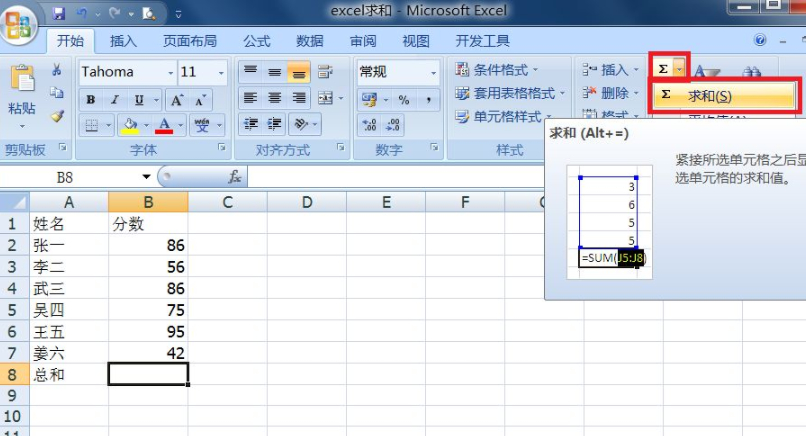806x436 pixels.
Task: Open the Customize Quick Access Toolbar arrow
Action: point(178,14)
